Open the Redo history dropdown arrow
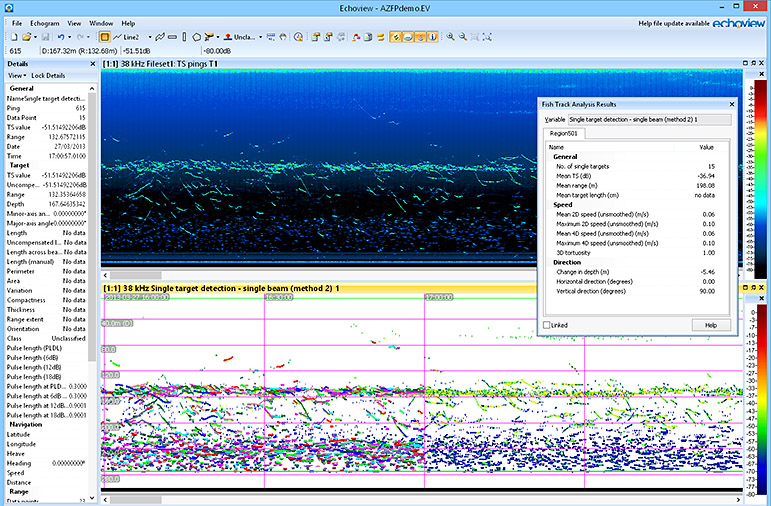This screenshot has width=771, height=506. [89, 37]
